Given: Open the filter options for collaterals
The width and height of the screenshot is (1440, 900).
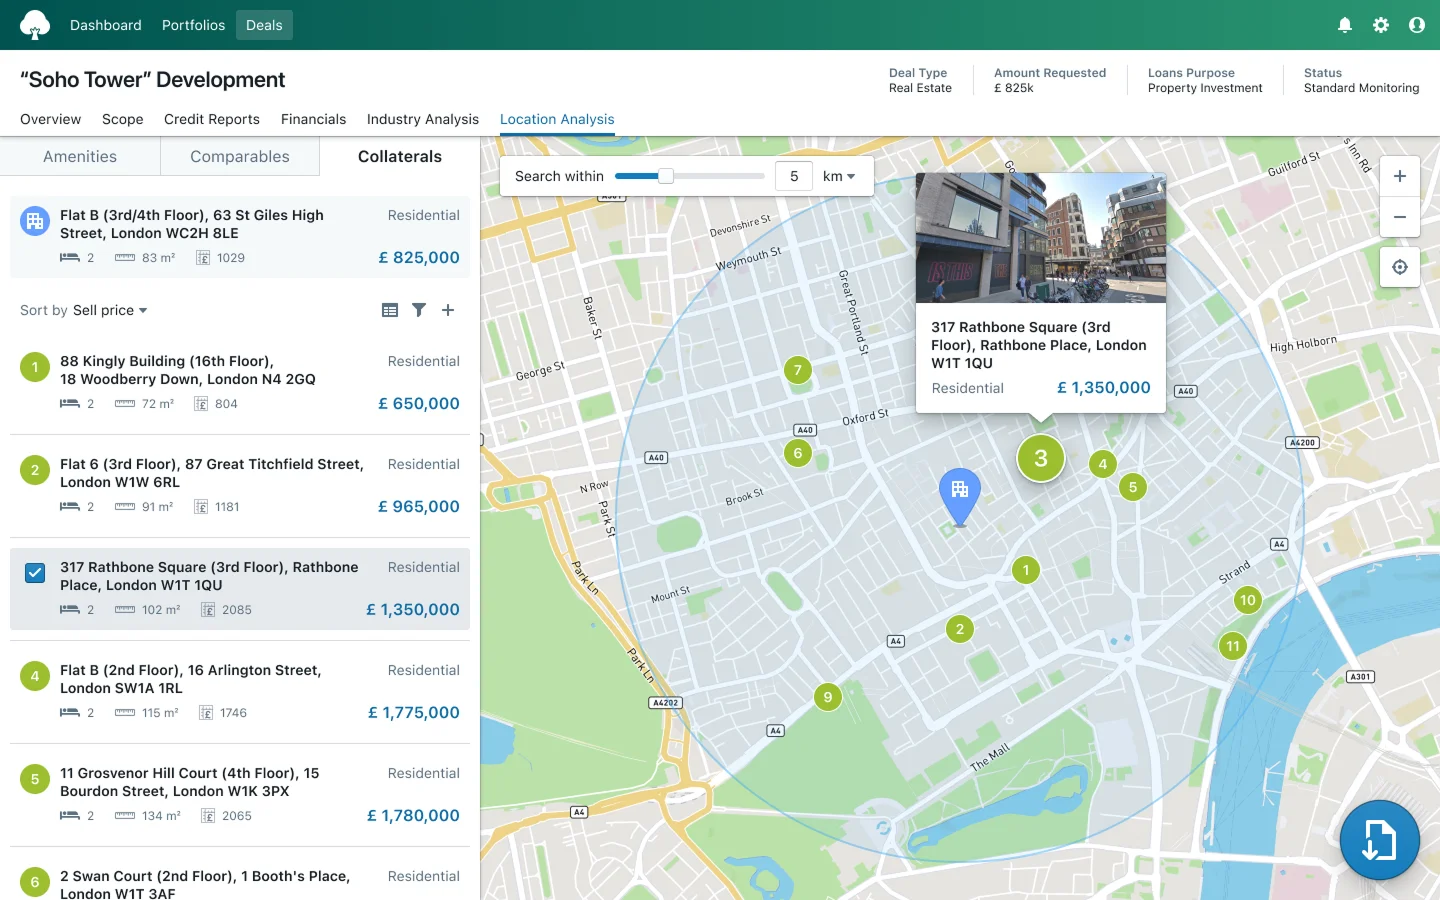Looking at the screenshot, I should 419,310.
